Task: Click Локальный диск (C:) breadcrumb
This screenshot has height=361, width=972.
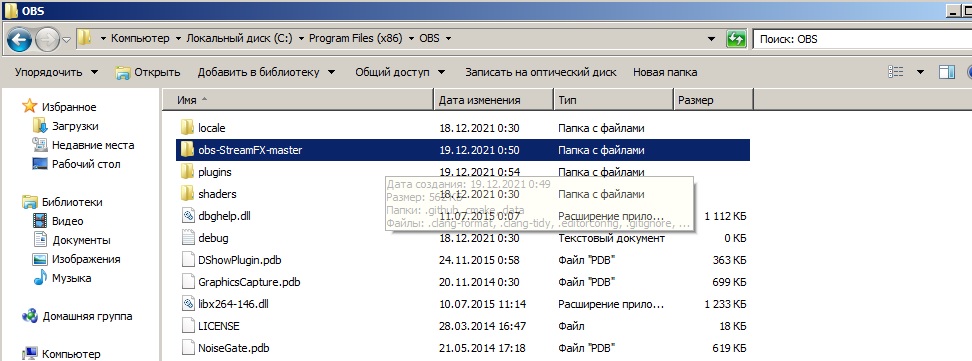Action: pyautogui.click(x=238, y=38)
